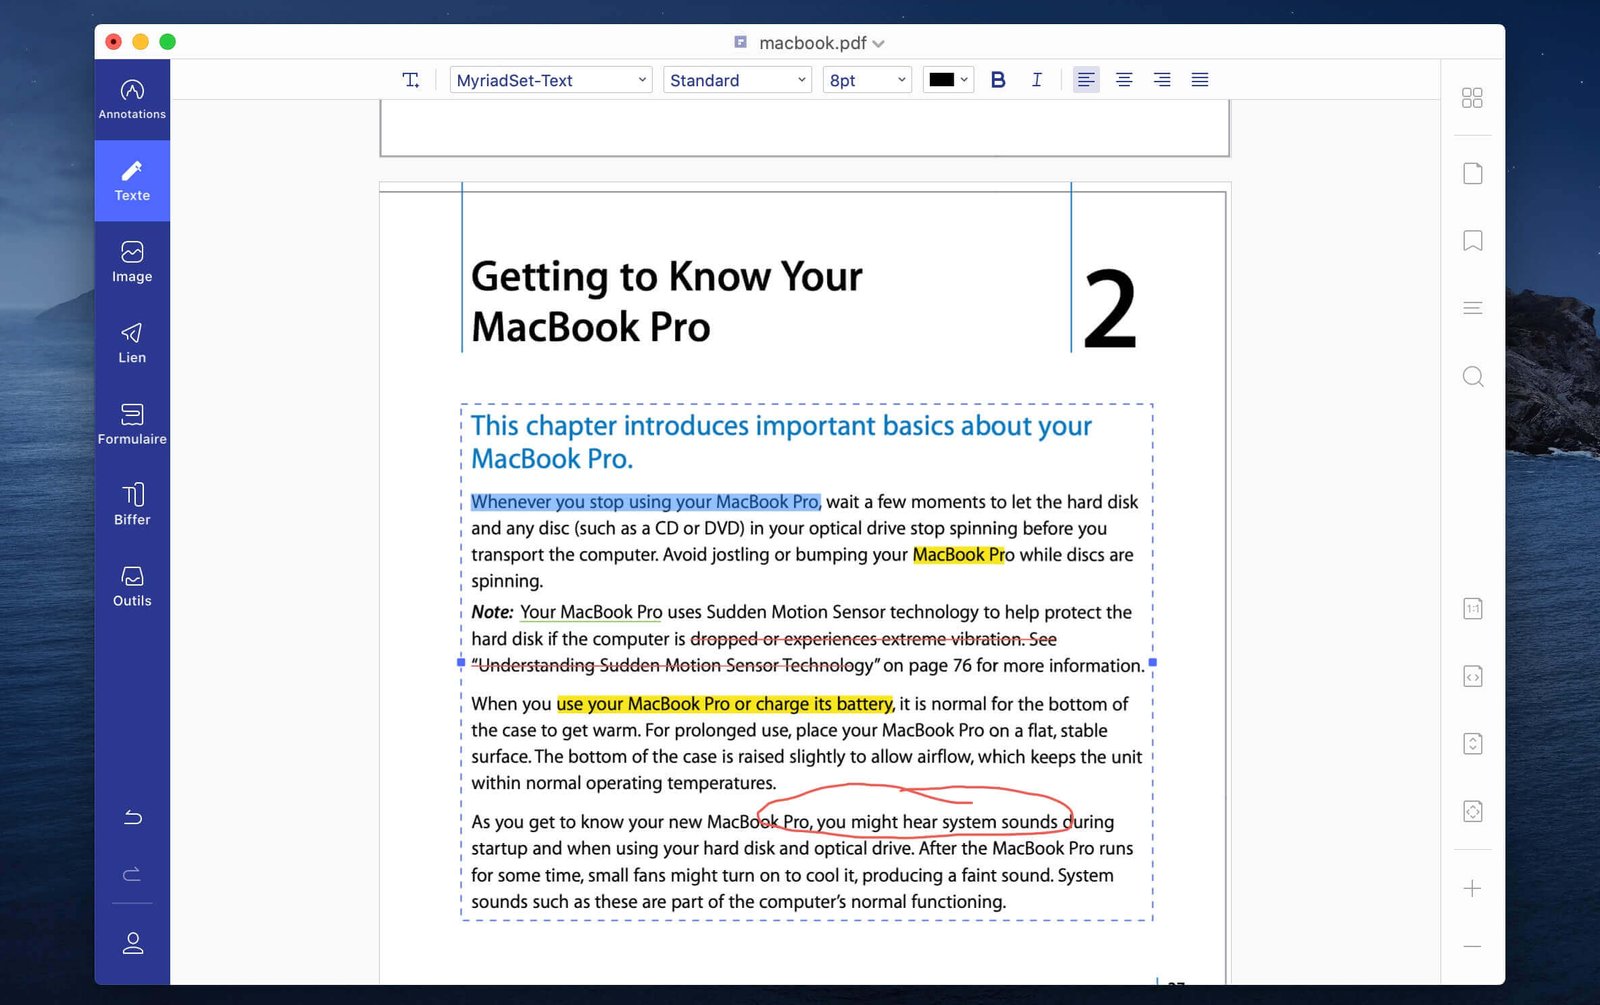
Task: Center align the text
Action: coord(1124,80)
